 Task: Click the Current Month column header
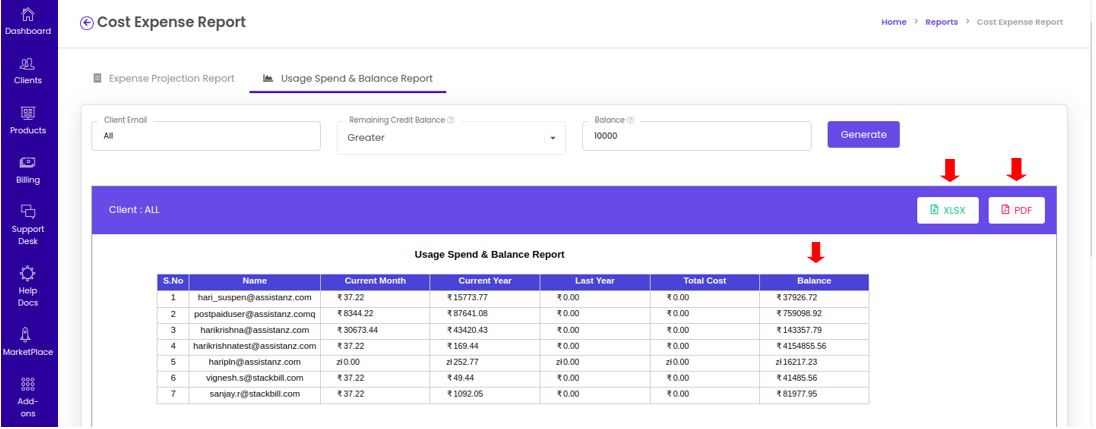tap(375, 281)
